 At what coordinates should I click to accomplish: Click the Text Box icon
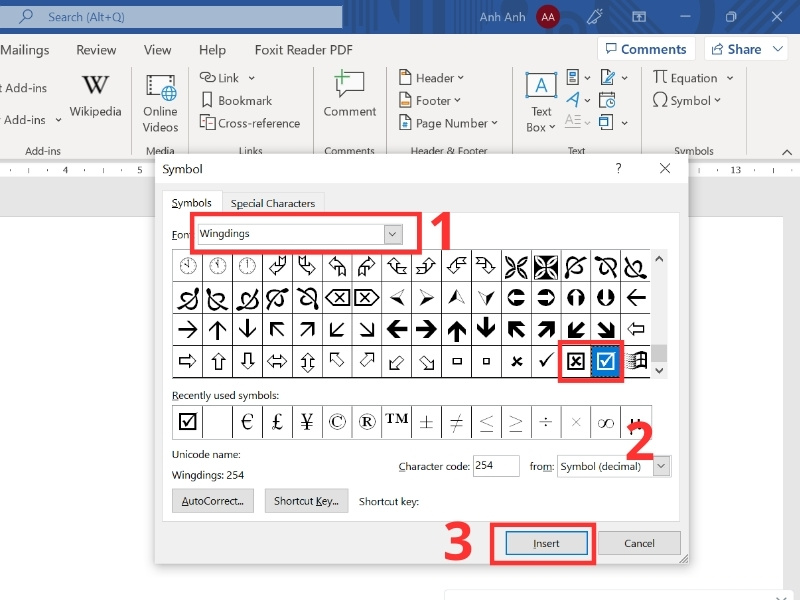[x=541, y=85]
